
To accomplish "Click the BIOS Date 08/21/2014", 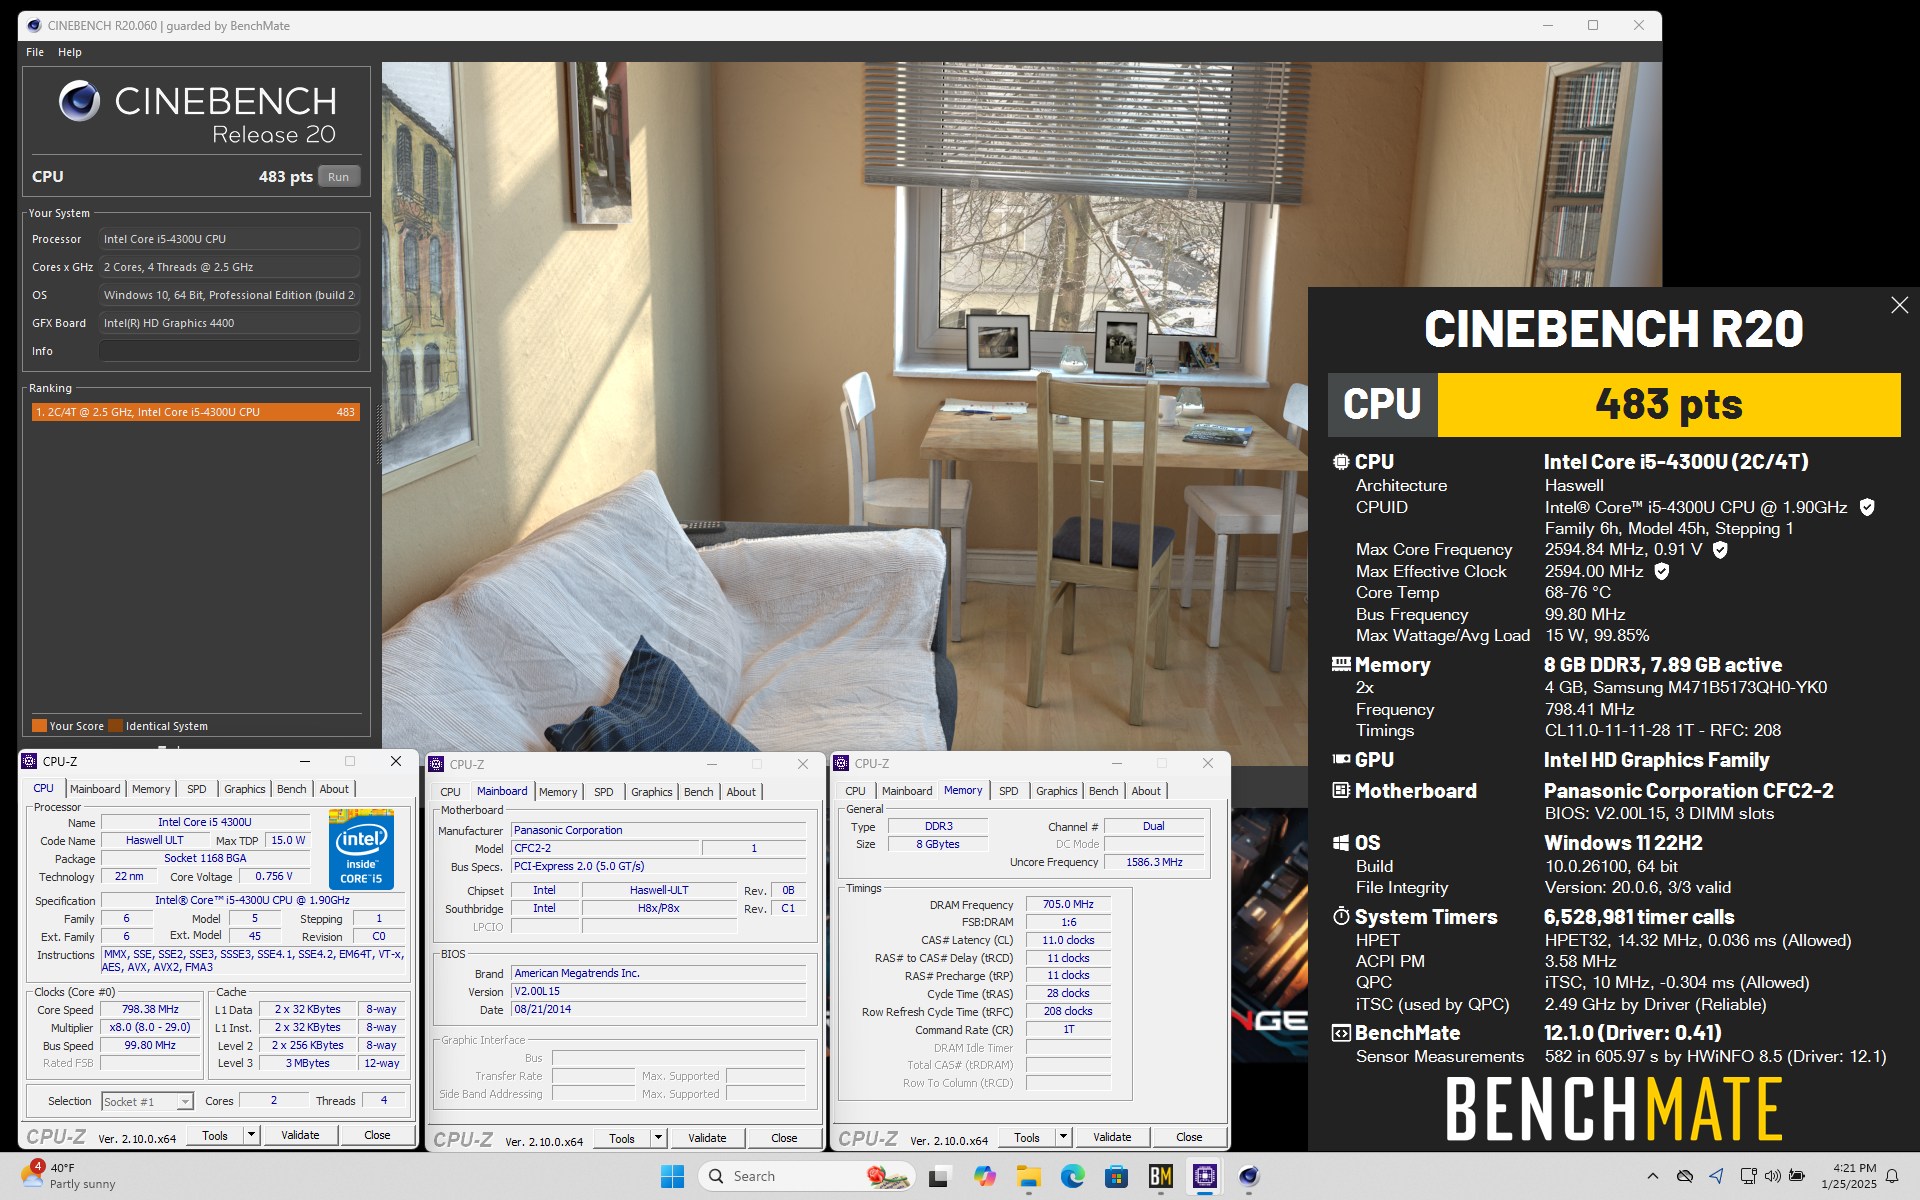I will point(659,1010).
